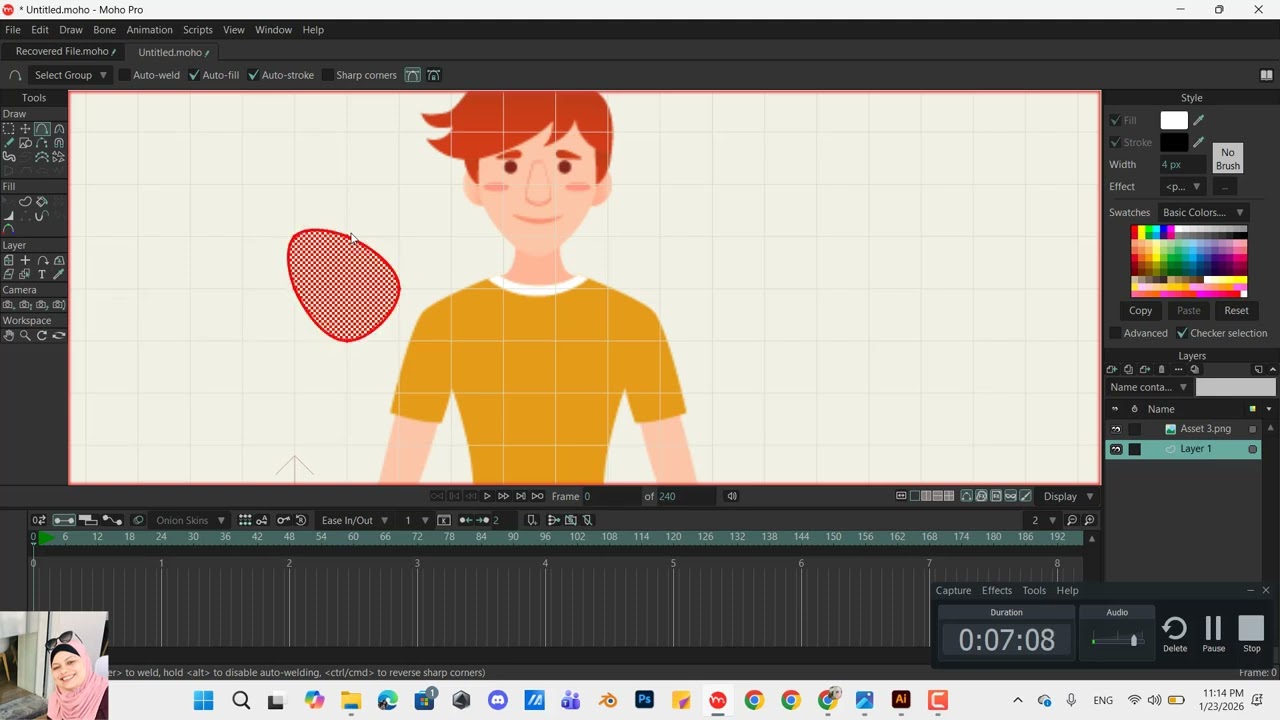The width and height of the screenshot is (1280, 720).
Task: Open Photoshop from the Windows taskbar
Action: pos(644,700)
